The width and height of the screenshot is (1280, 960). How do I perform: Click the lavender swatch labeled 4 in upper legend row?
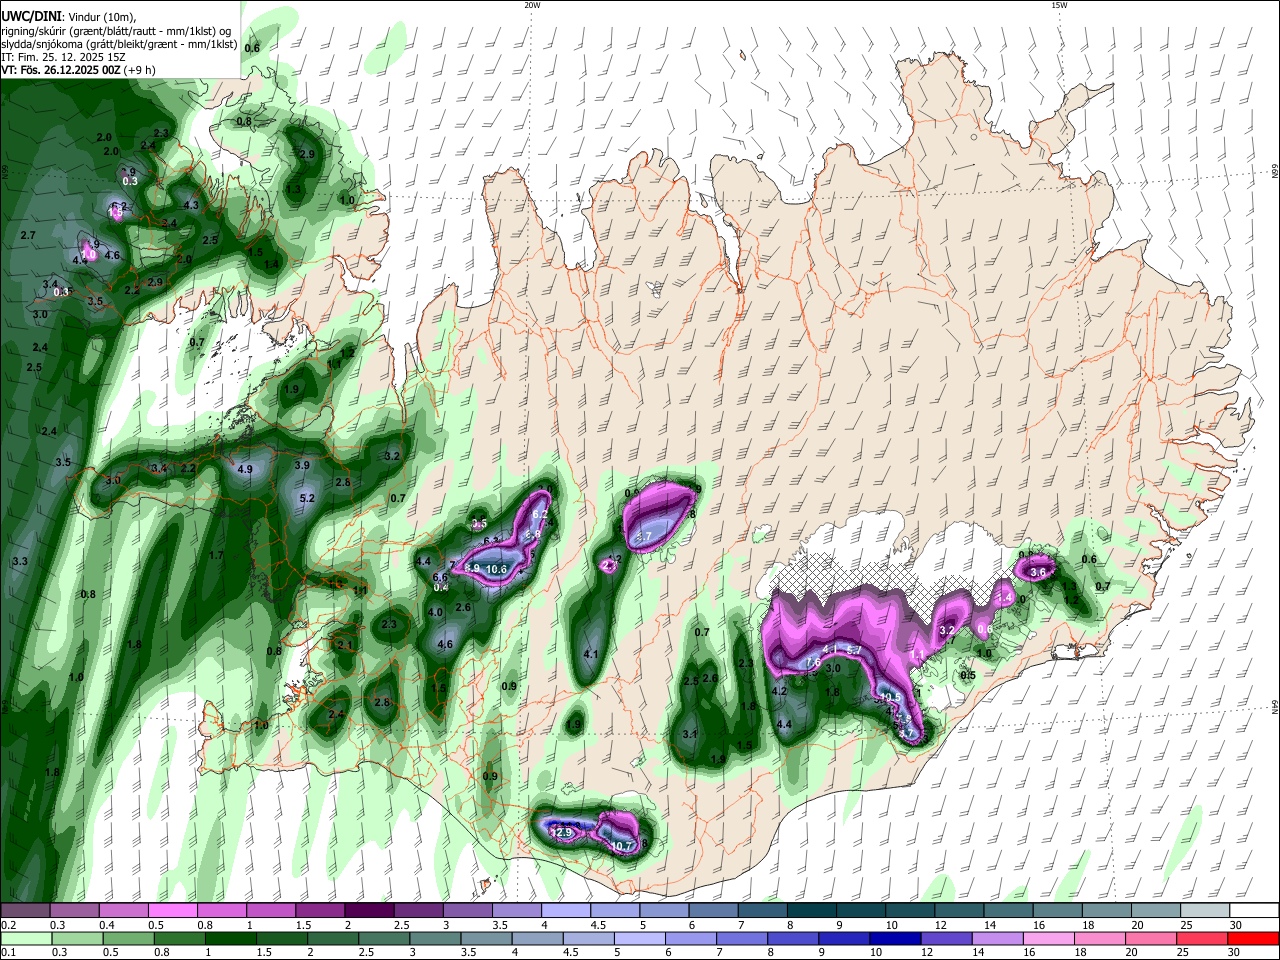(565, 911)
